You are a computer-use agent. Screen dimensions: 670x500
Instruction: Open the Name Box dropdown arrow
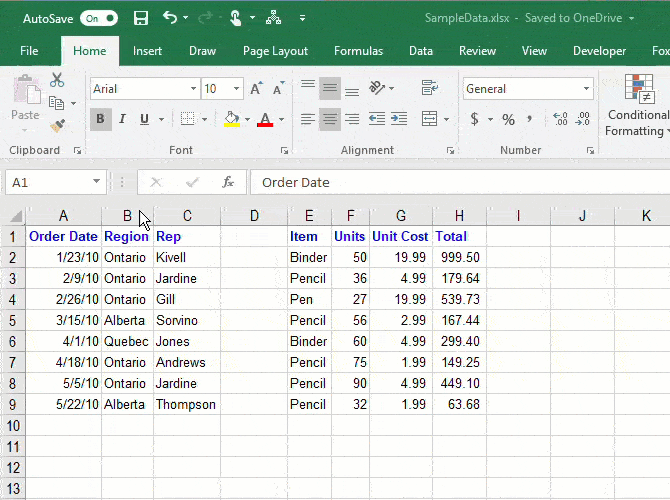[96, 182]
